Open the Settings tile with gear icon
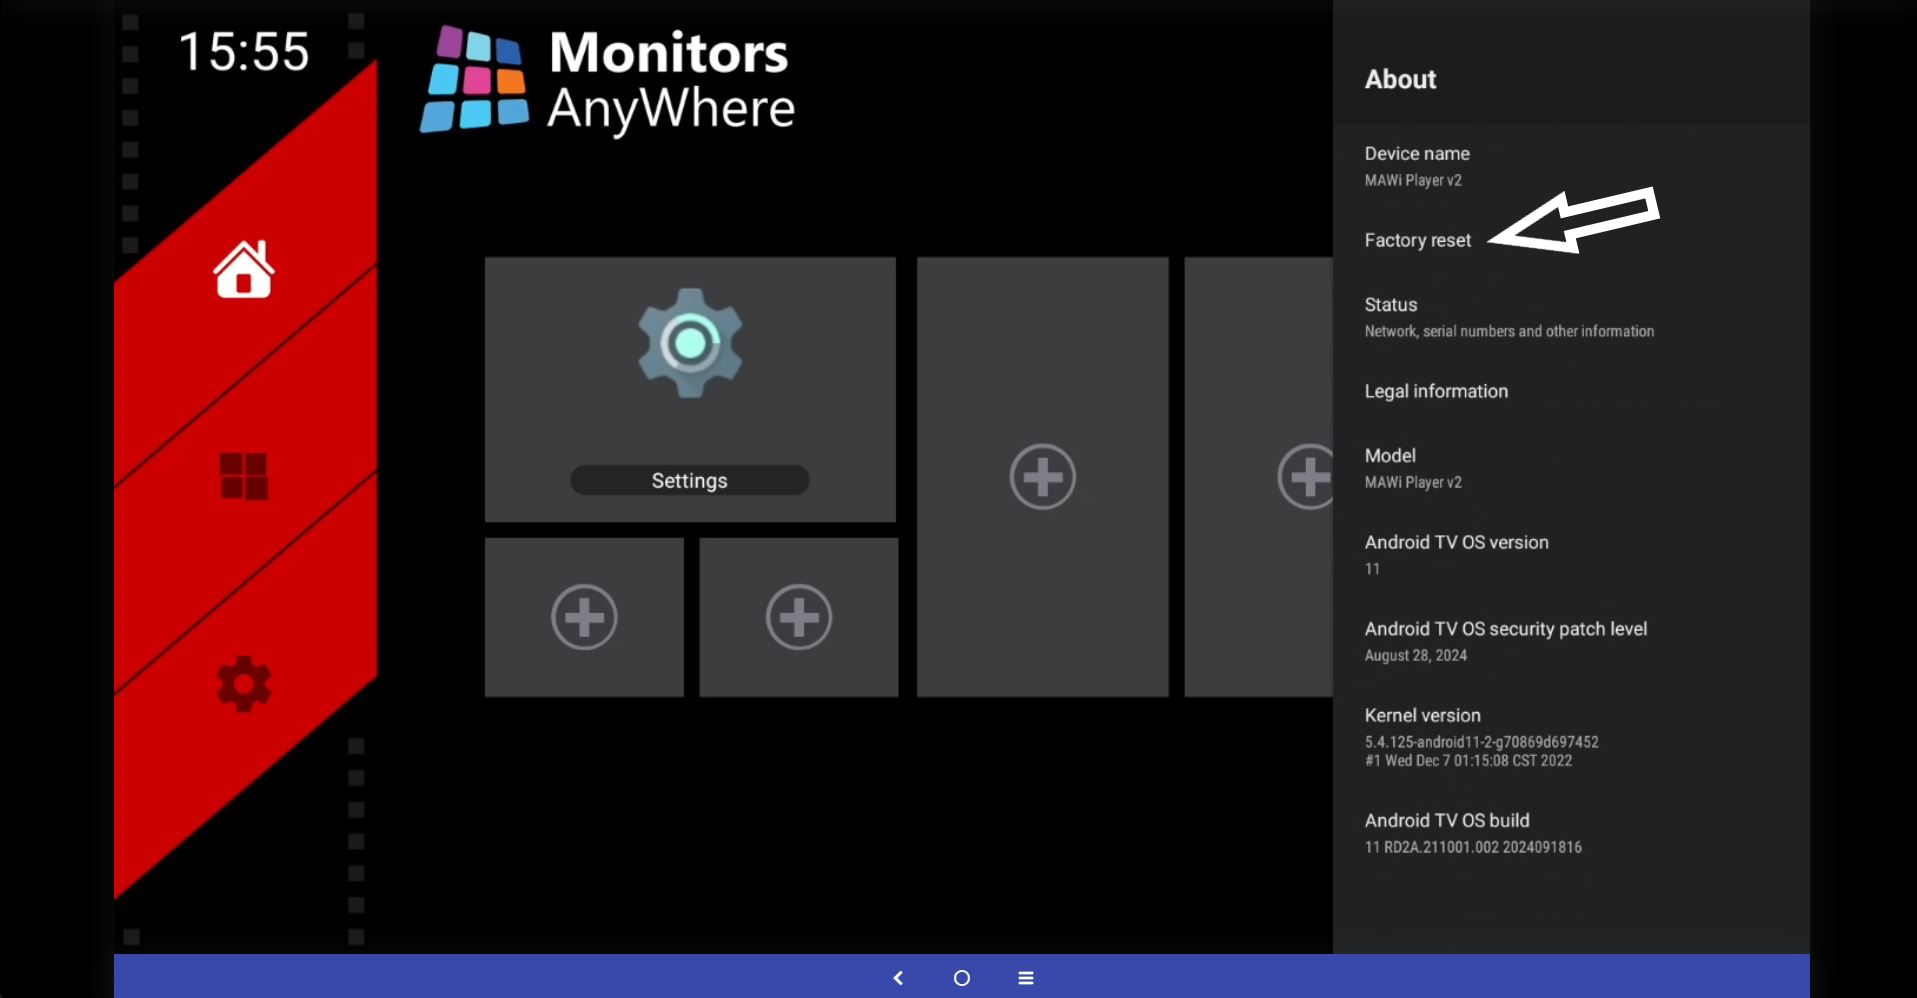 pyautogui.click(x=690, y=389)
